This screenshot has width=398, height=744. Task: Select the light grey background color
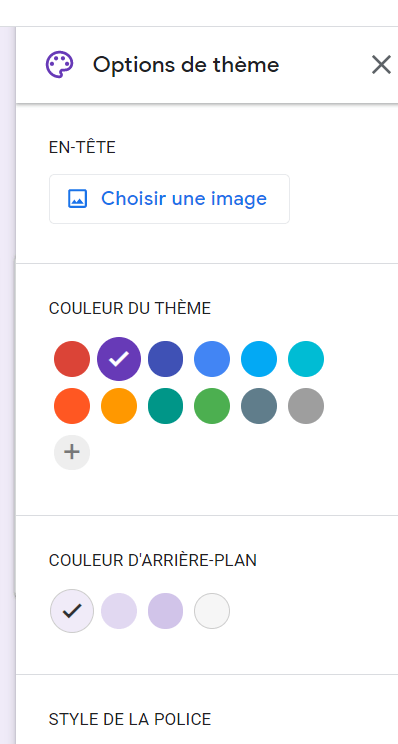coord(212,611)
